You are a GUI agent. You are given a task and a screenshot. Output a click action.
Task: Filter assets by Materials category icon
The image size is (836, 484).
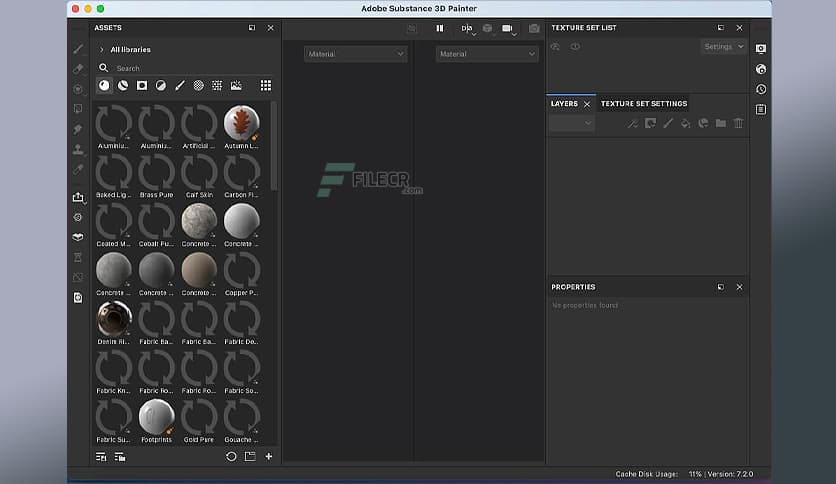(x=104, y=85)
